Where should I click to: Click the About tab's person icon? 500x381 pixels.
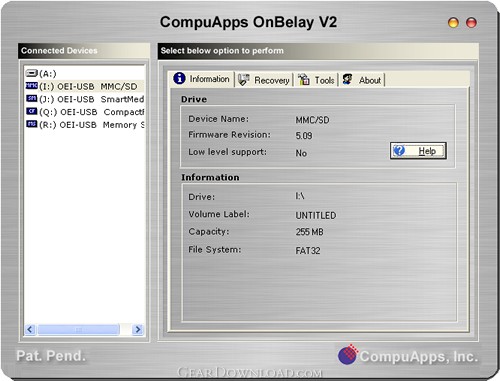click(348, 79)
